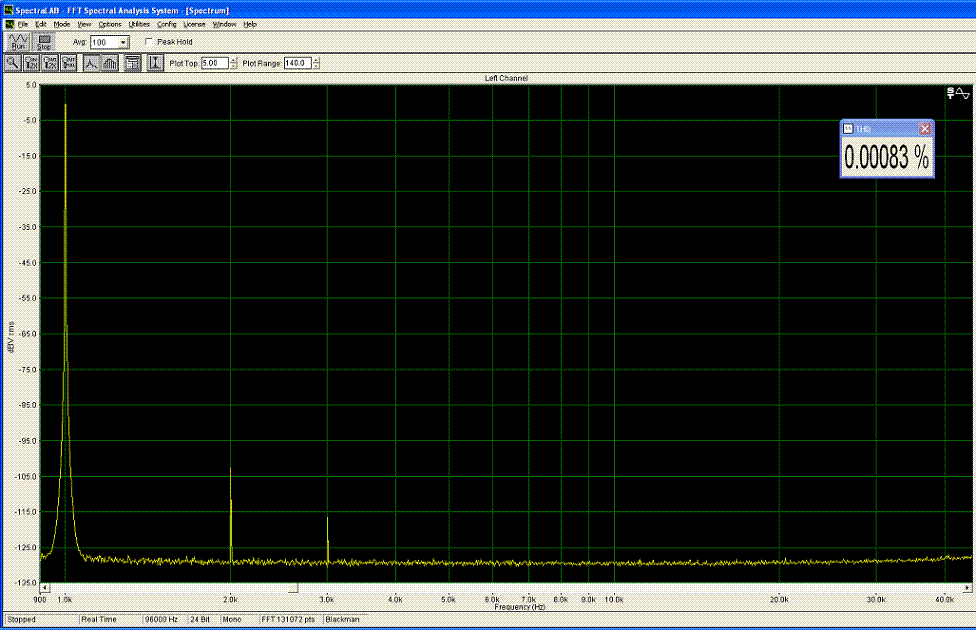
Task: Halt the analyzer with Stop button
Action: 44,42
